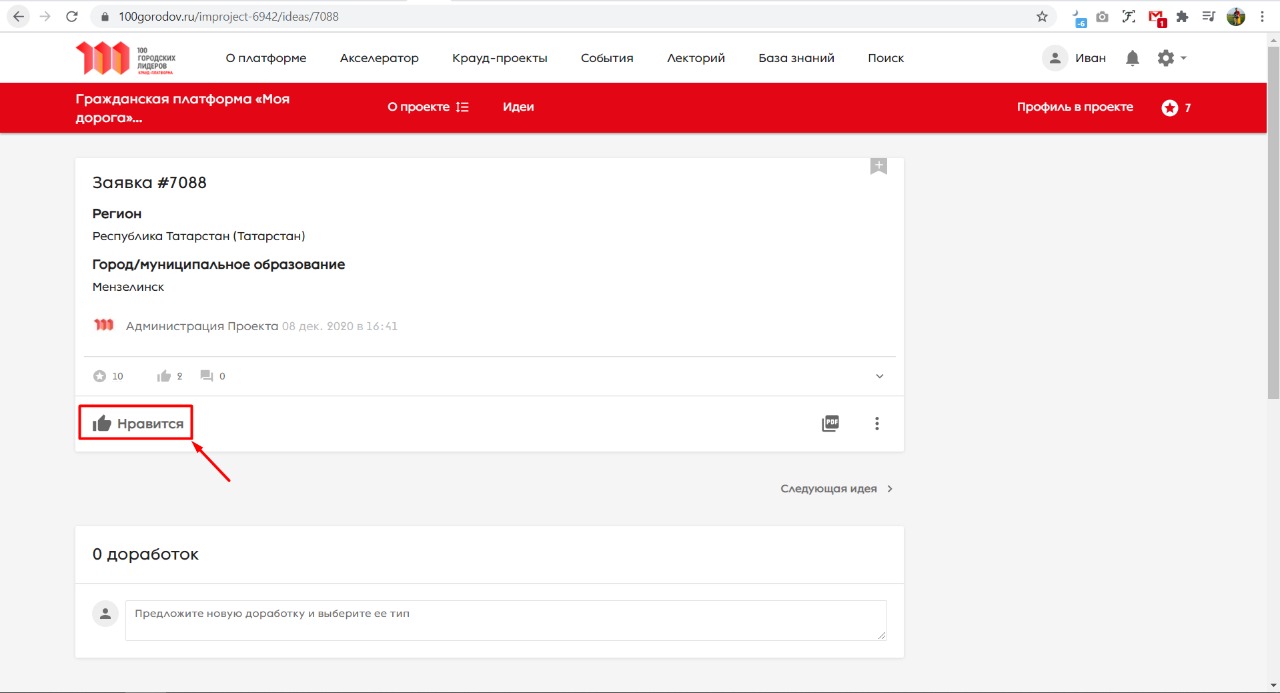Click the thumbs-up likes count icon
Viewport: 1280px width, 693px height.
164,376
